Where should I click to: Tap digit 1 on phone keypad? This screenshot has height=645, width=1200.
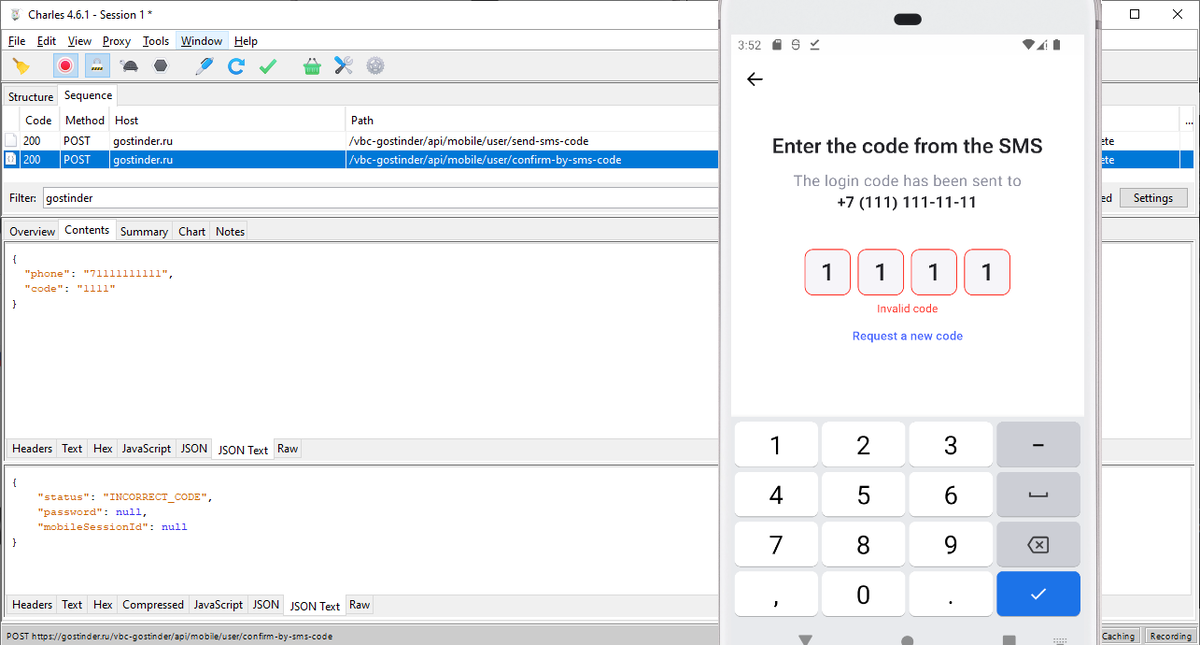click(x=776, y=446)
